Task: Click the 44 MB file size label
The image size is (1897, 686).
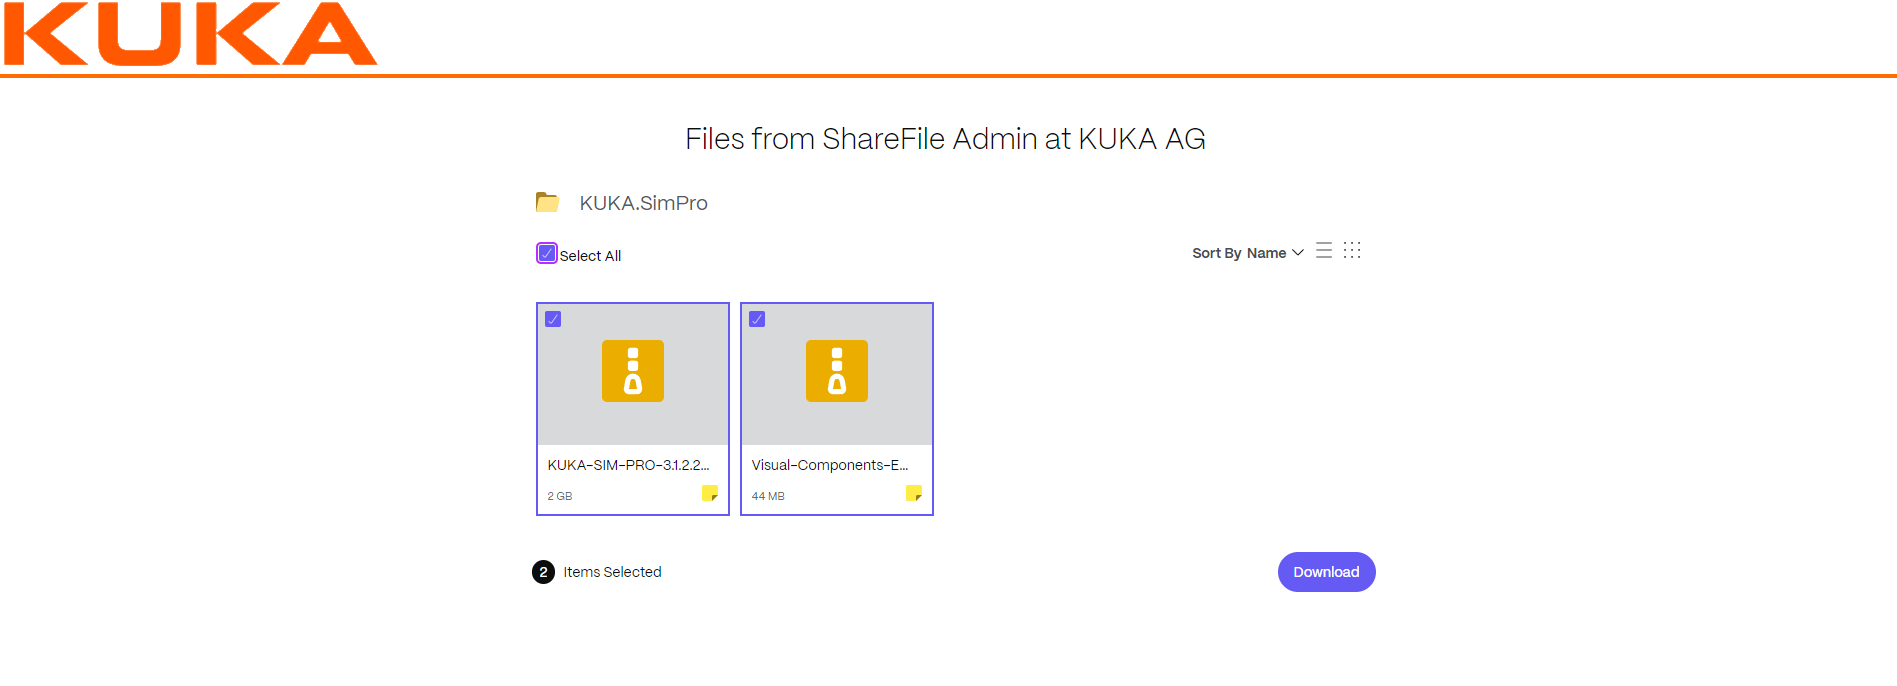Action: (768, 496)
